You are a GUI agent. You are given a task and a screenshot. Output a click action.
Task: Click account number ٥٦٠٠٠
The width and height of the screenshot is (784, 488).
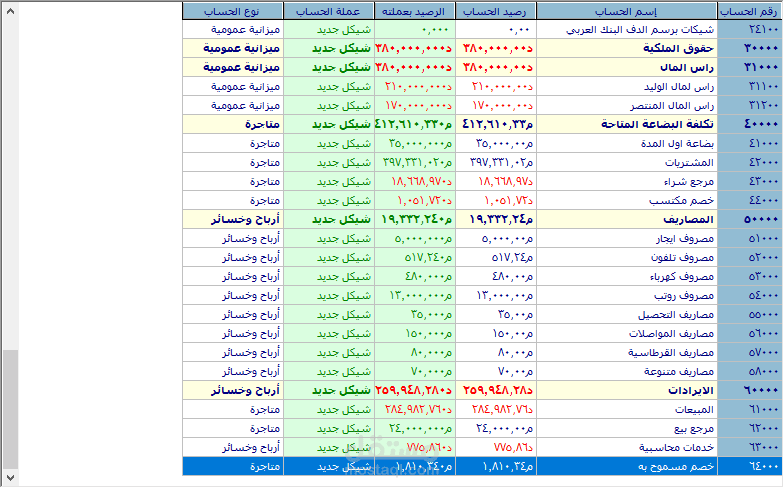750,334
